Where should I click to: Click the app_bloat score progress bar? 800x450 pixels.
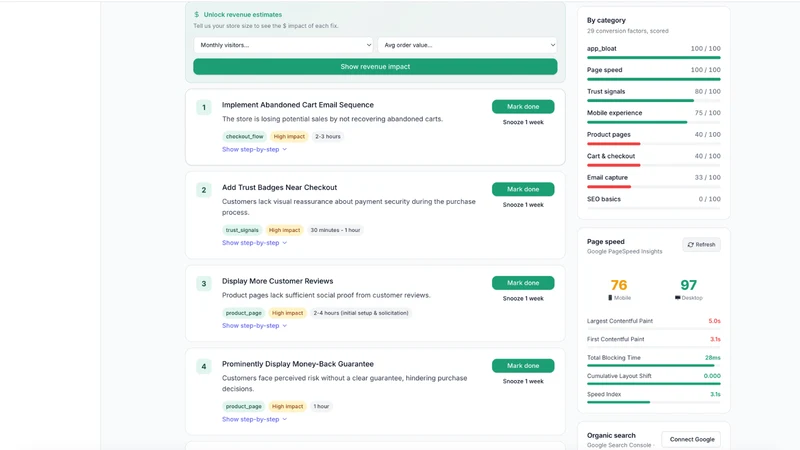tap(654, 58)
